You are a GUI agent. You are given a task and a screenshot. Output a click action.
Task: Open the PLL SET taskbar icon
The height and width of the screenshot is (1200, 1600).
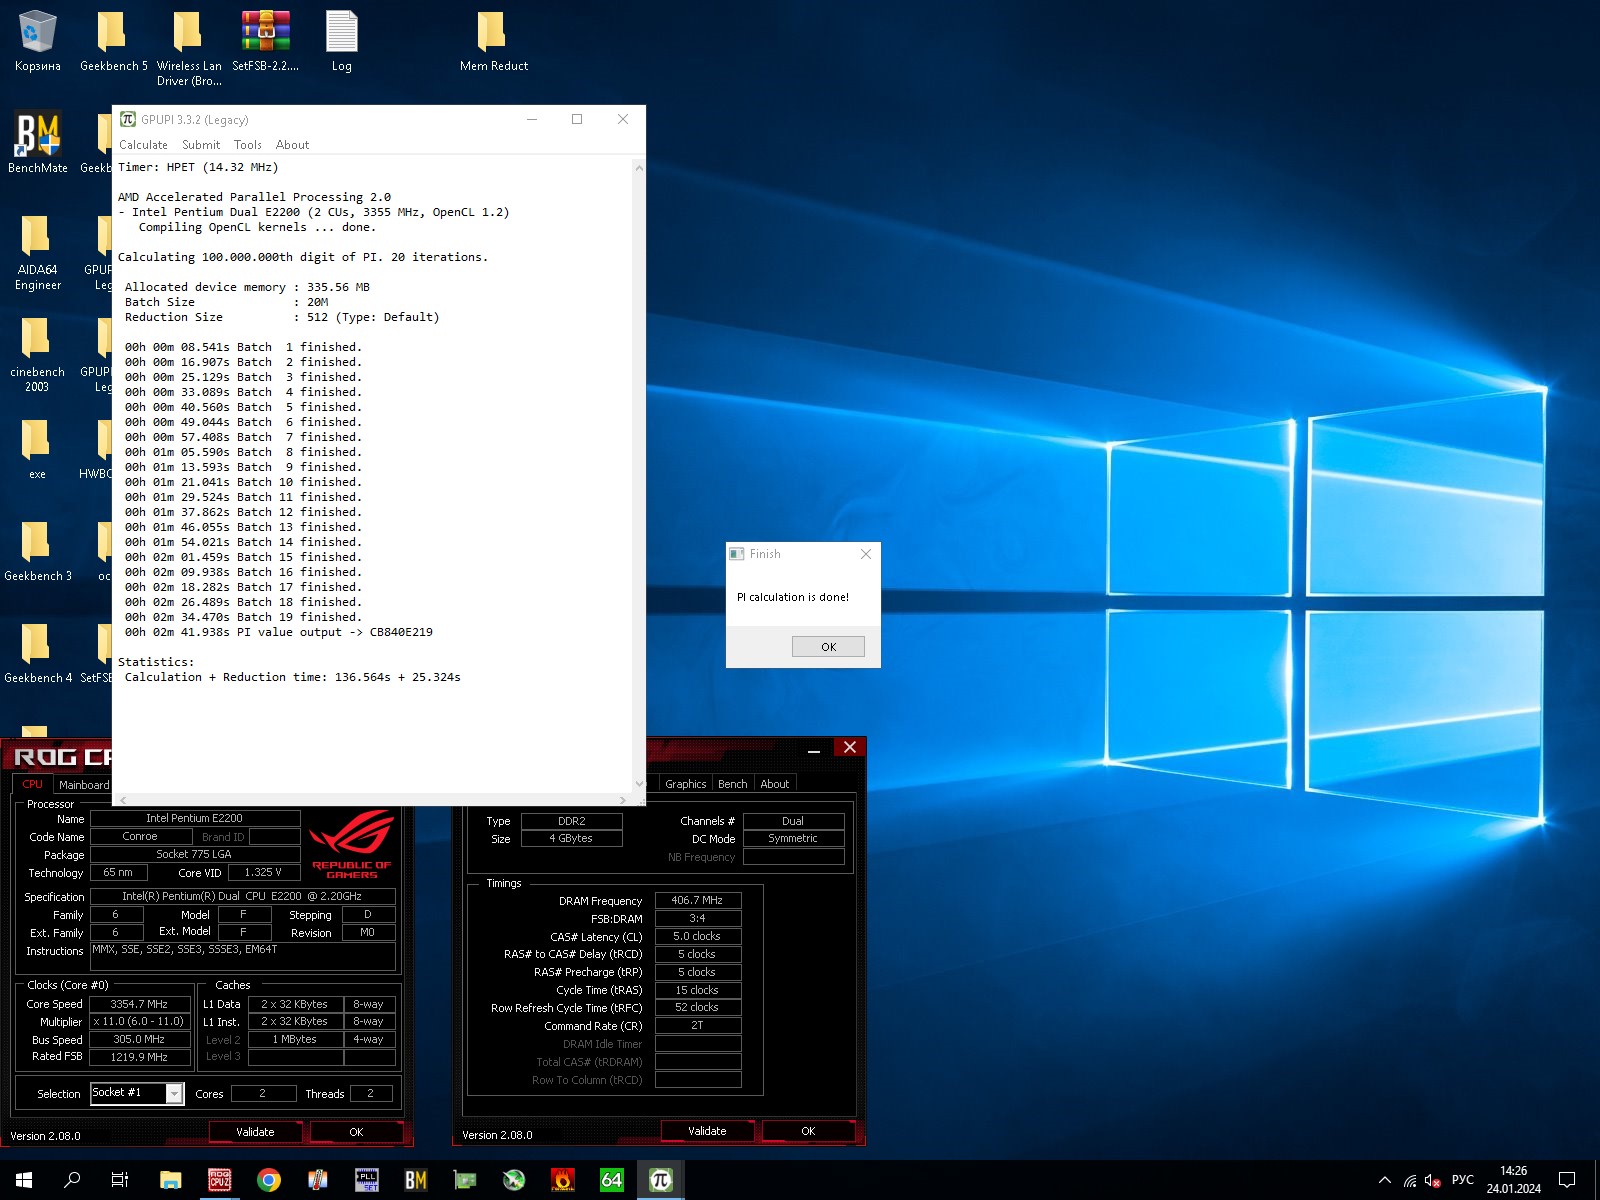(367, 1180)
